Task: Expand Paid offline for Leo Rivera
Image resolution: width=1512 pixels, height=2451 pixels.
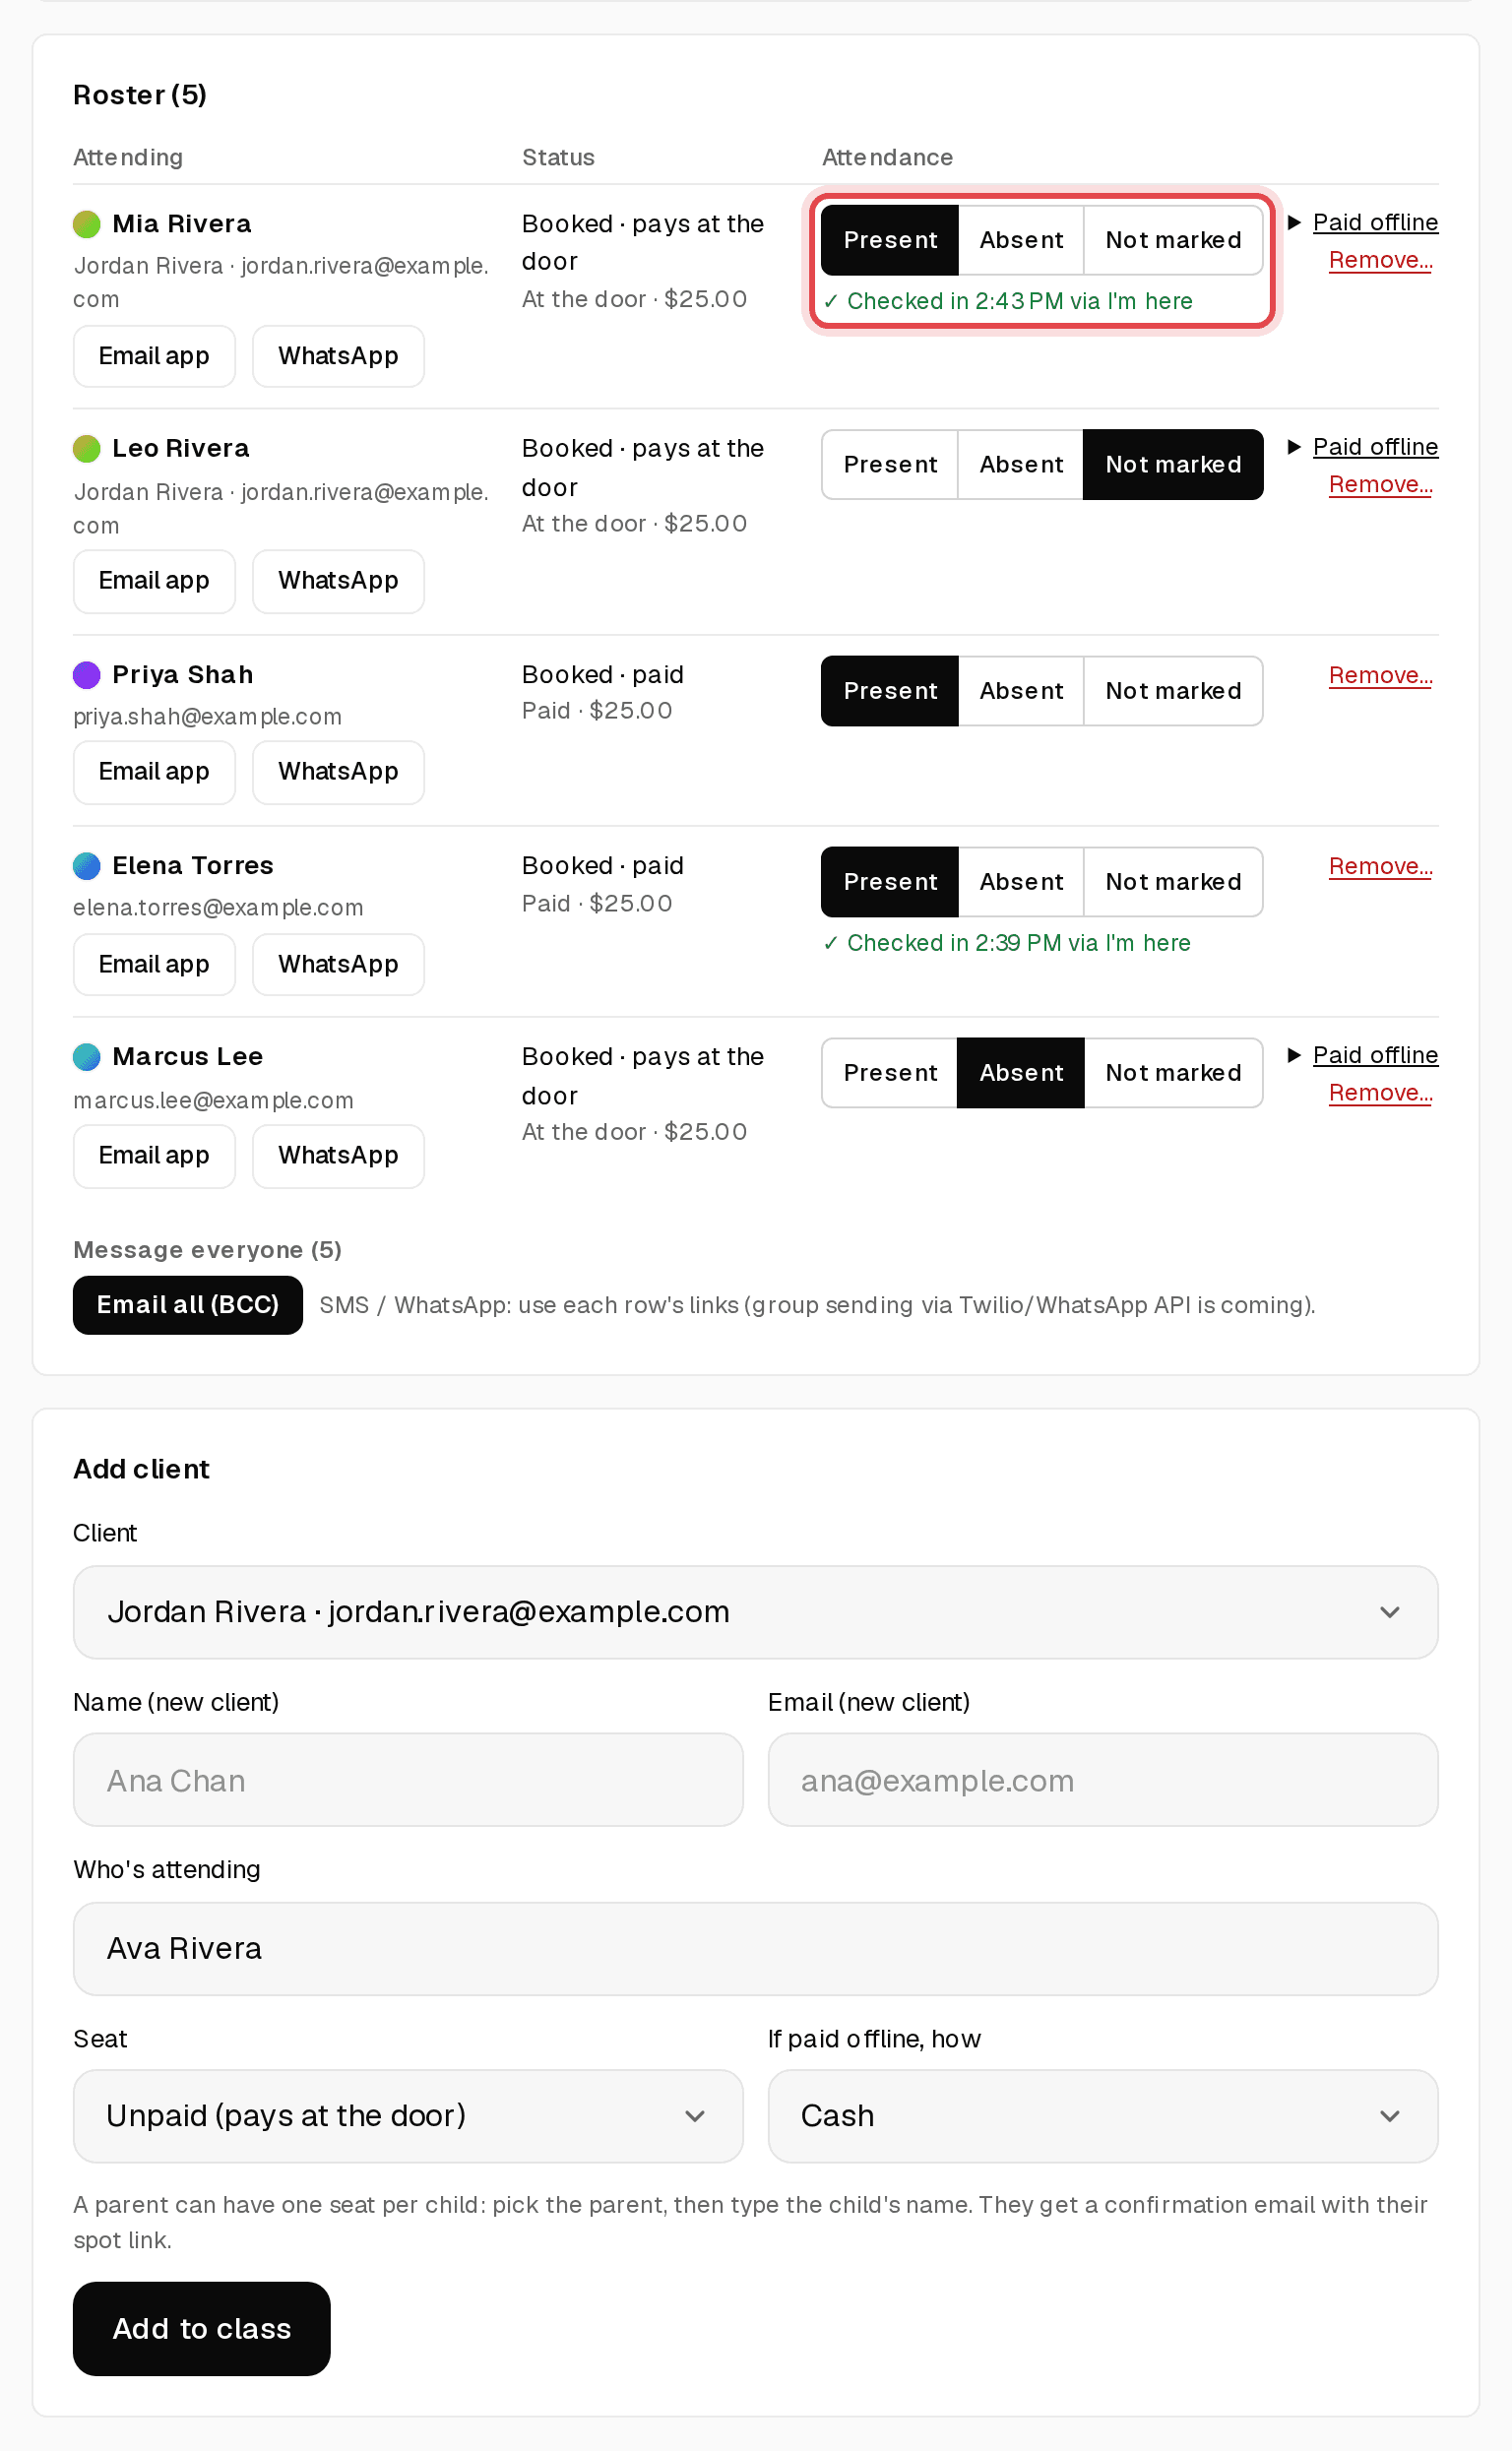Action: (x=1363, y=447)
